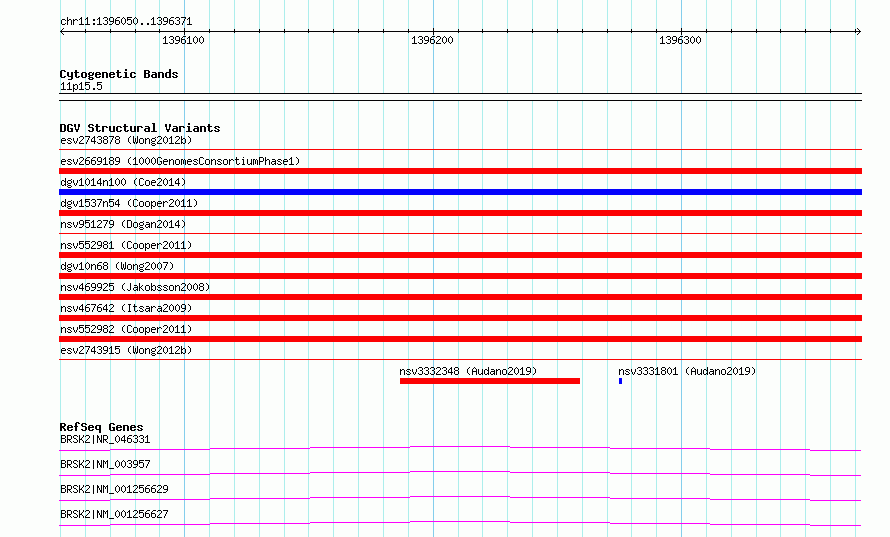Open variant nsv469925 (Jakobsson2008)
This screenshot has height=537, width=890.
[x=135, y=287]
